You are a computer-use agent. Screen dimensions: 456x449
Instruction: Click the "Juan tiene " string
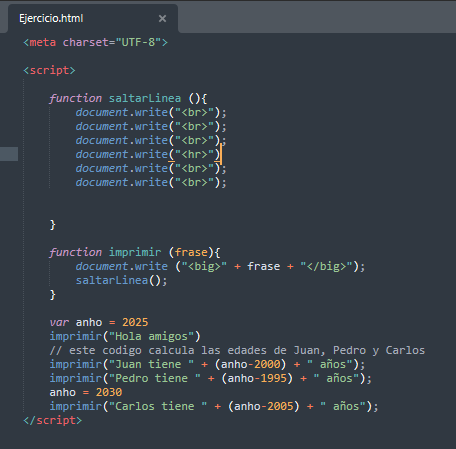(x=152, y=364)
